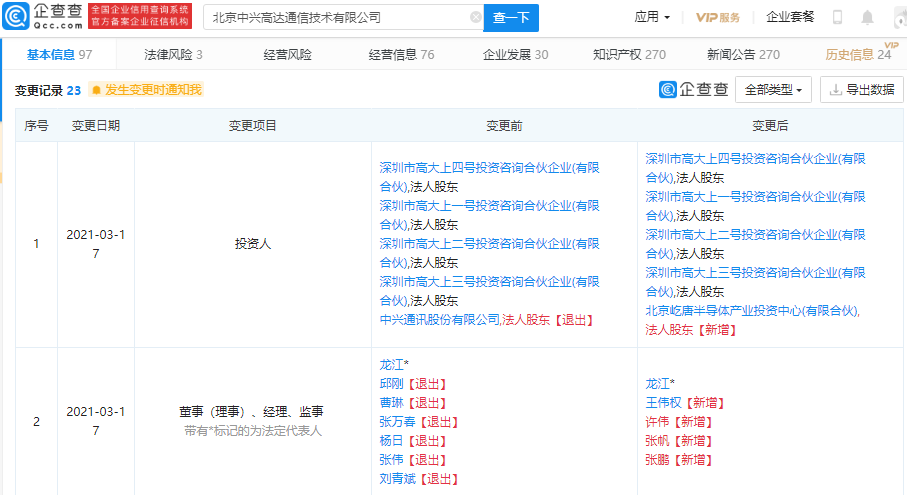Open 深圳市高大上二号 link in 变更后 column
The image size is (907, 495).
pos(755,243)
